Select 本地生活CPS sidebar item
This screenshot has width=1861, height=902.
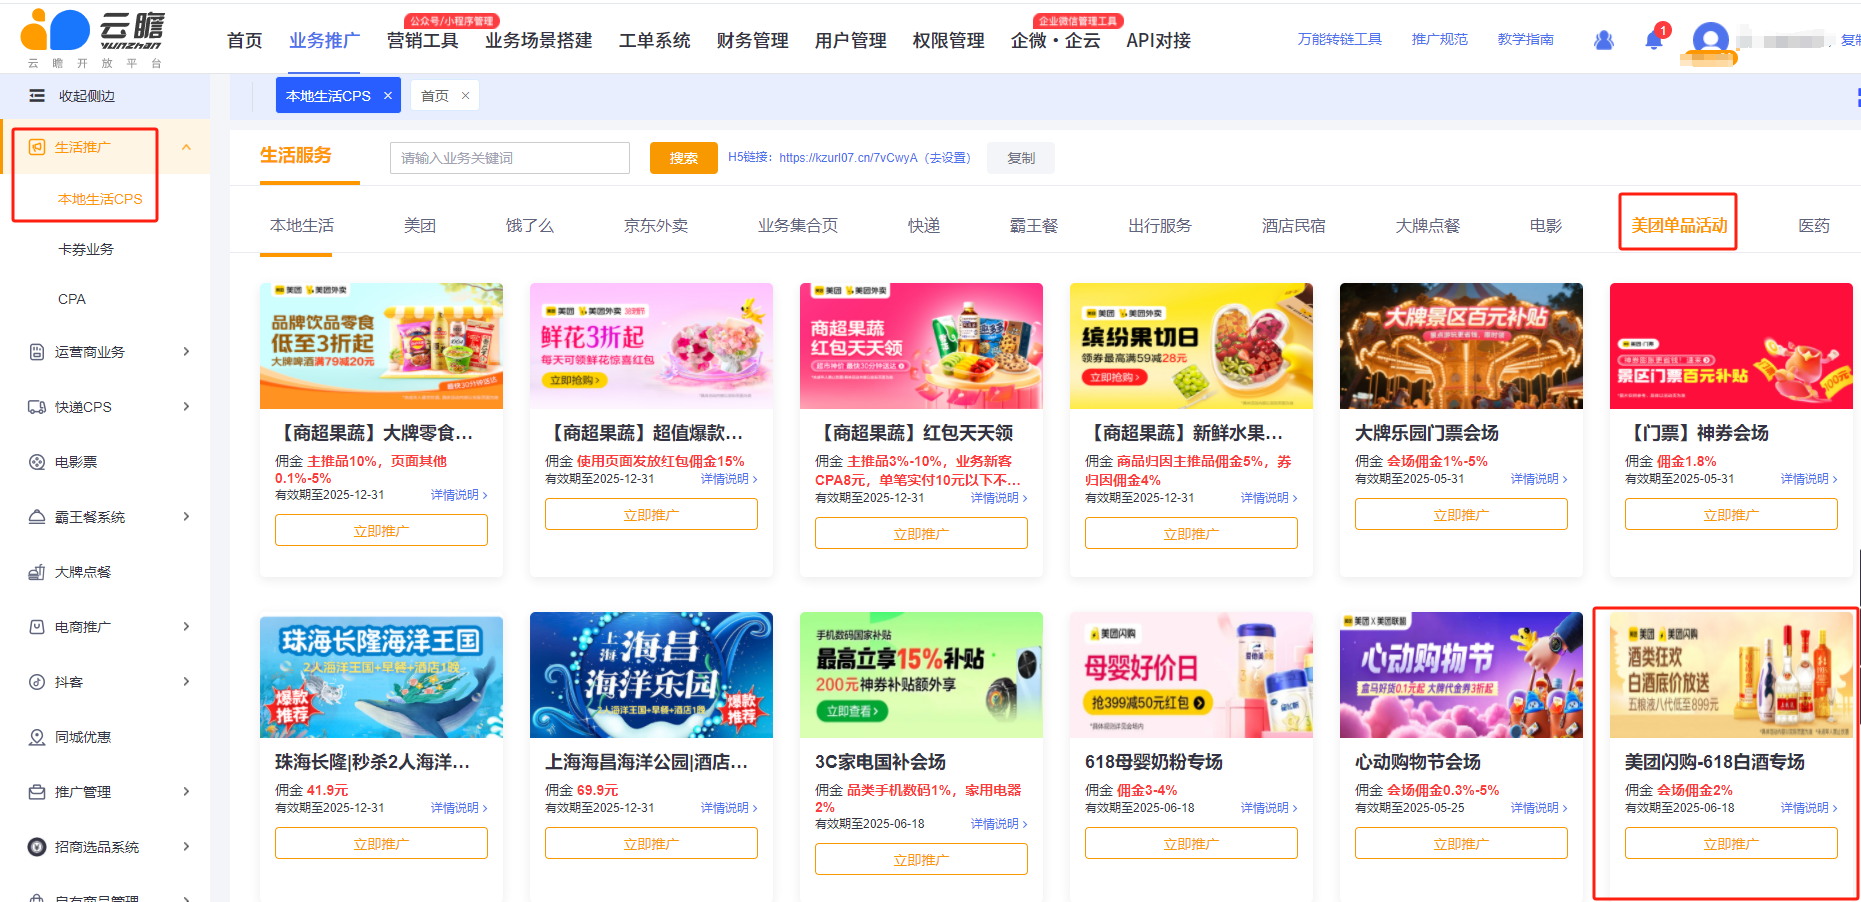100,199
